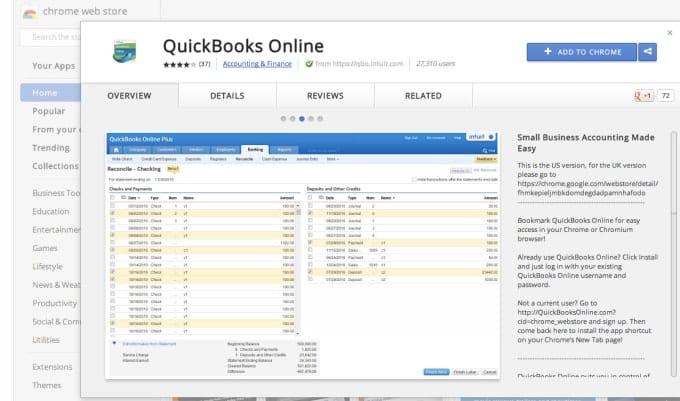The image size is (680, 401).
Task: Switch to the Details tab
Action: [227, 96]
